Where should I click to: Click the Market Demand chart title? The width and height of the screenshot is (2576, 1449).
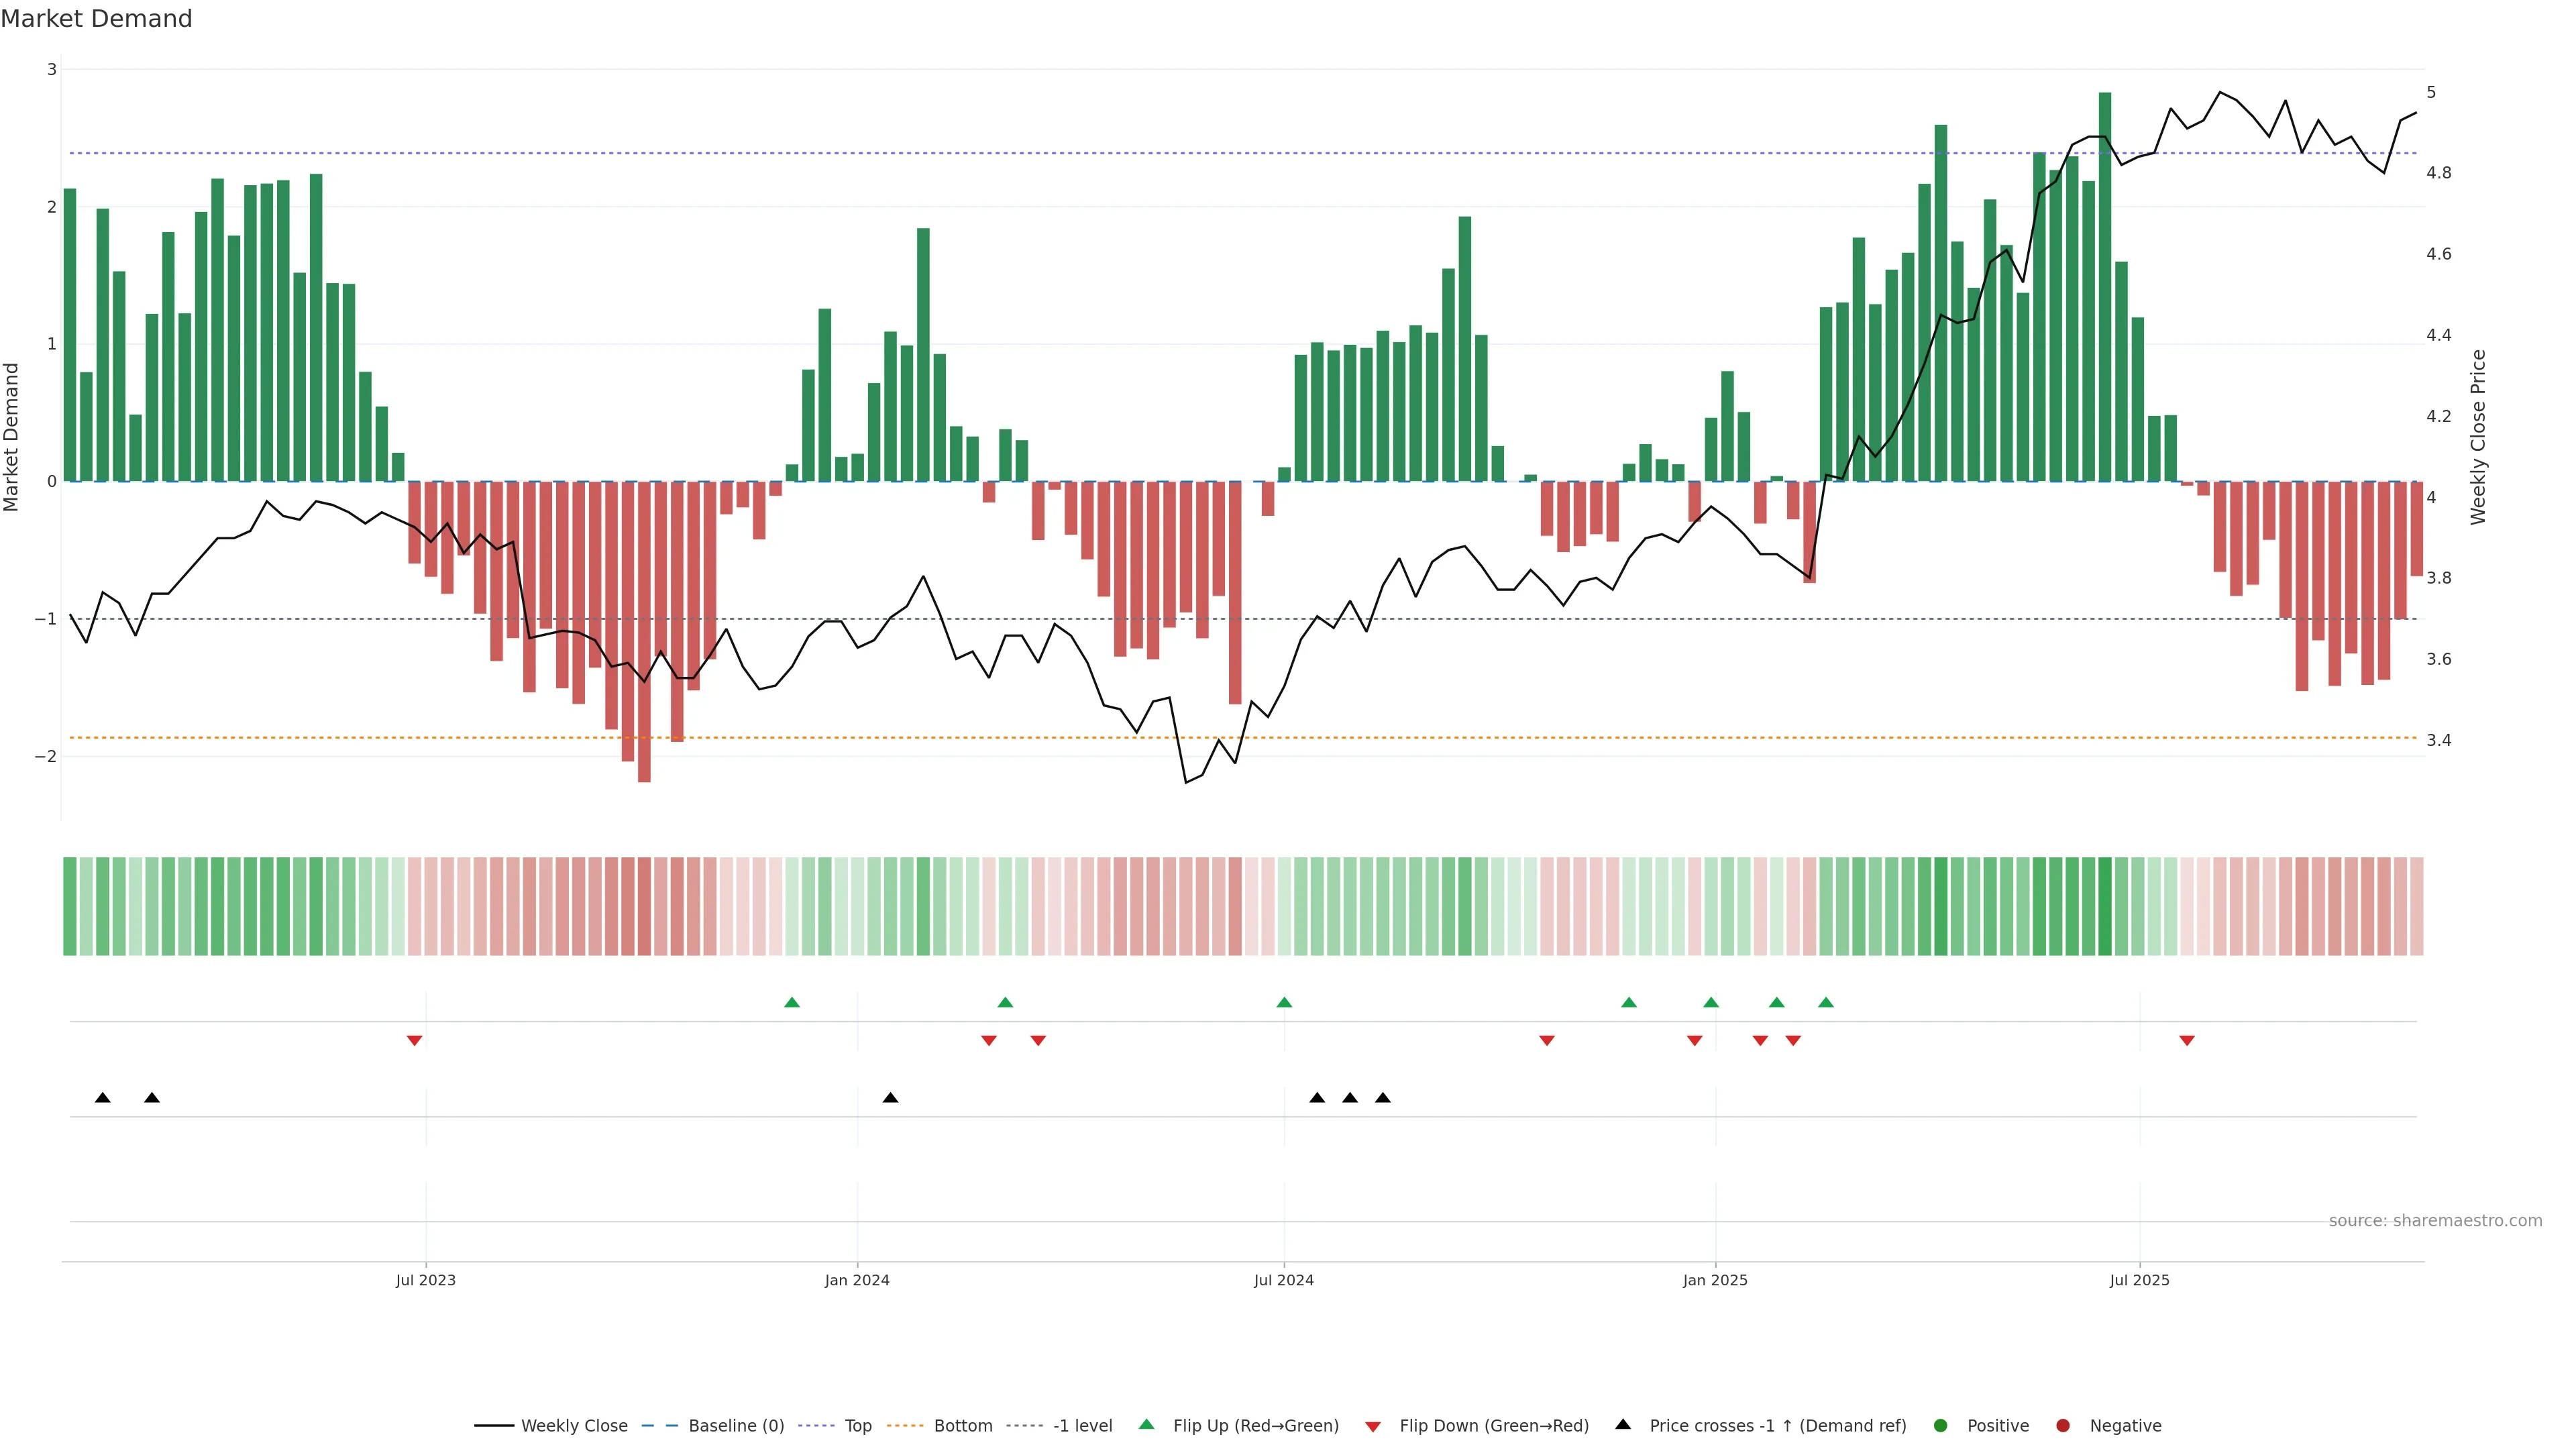click(x=96, y=19)
